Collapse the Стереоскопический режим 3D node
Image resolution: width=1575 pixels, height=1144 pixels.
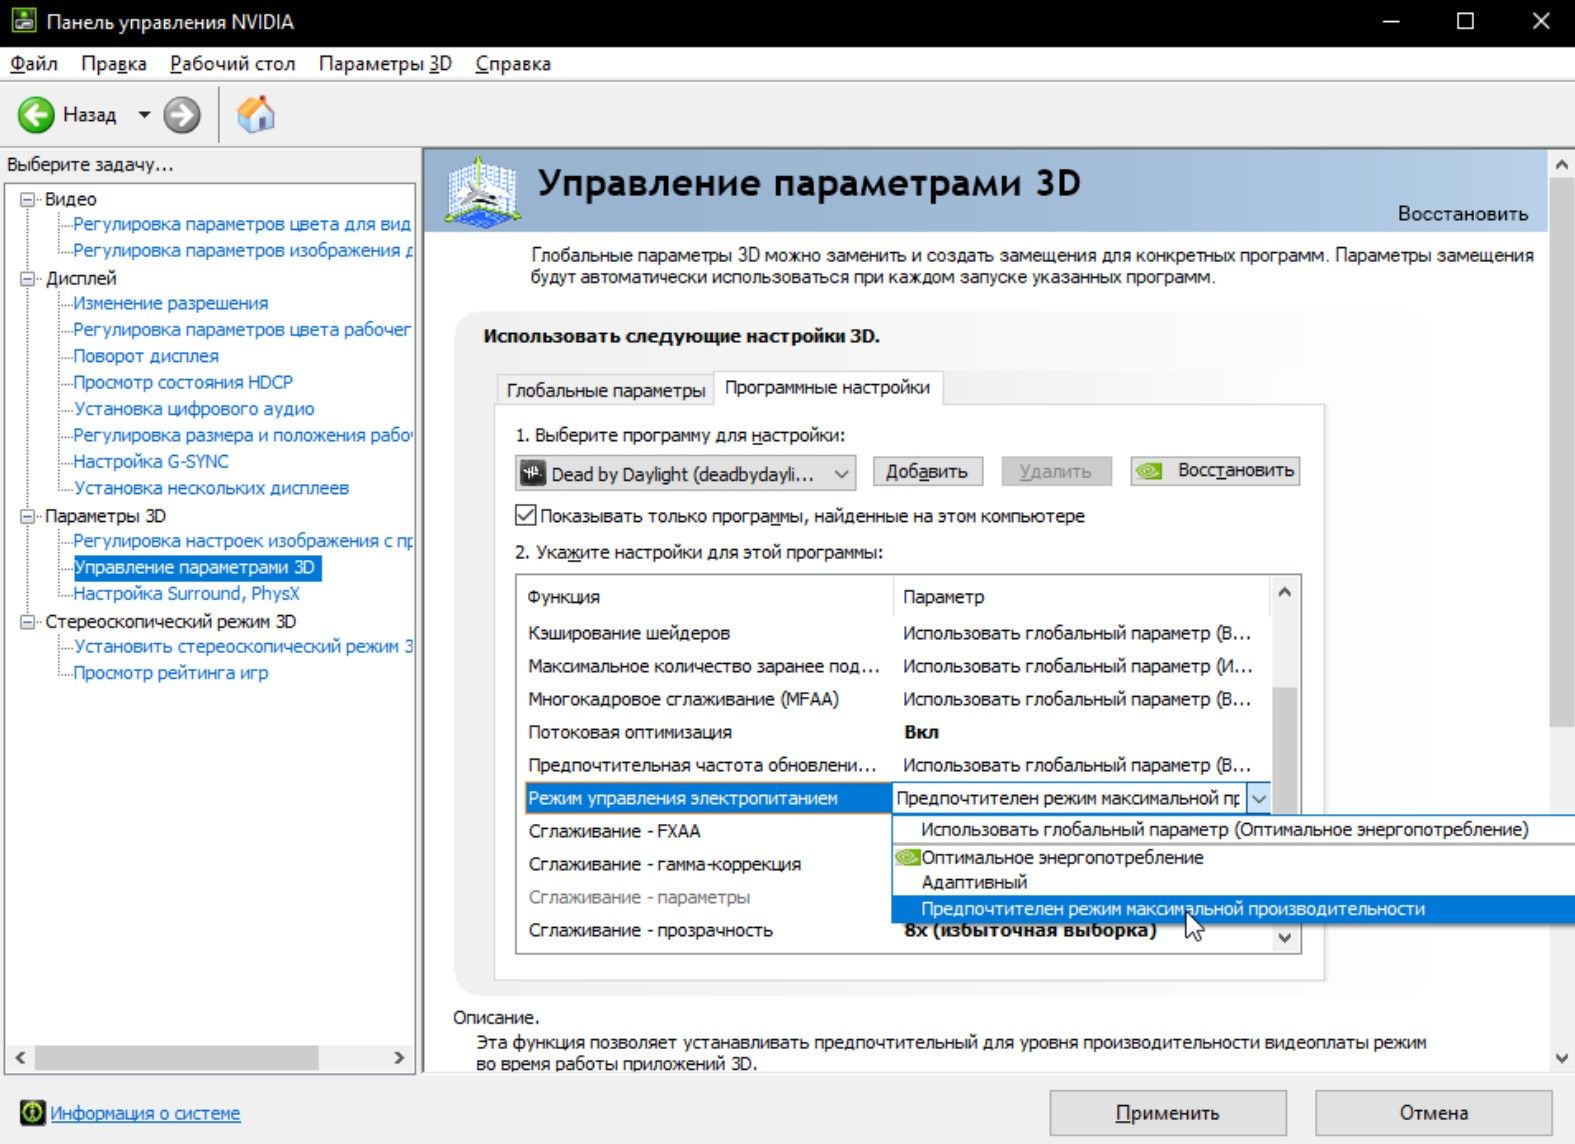pos(28,621)
